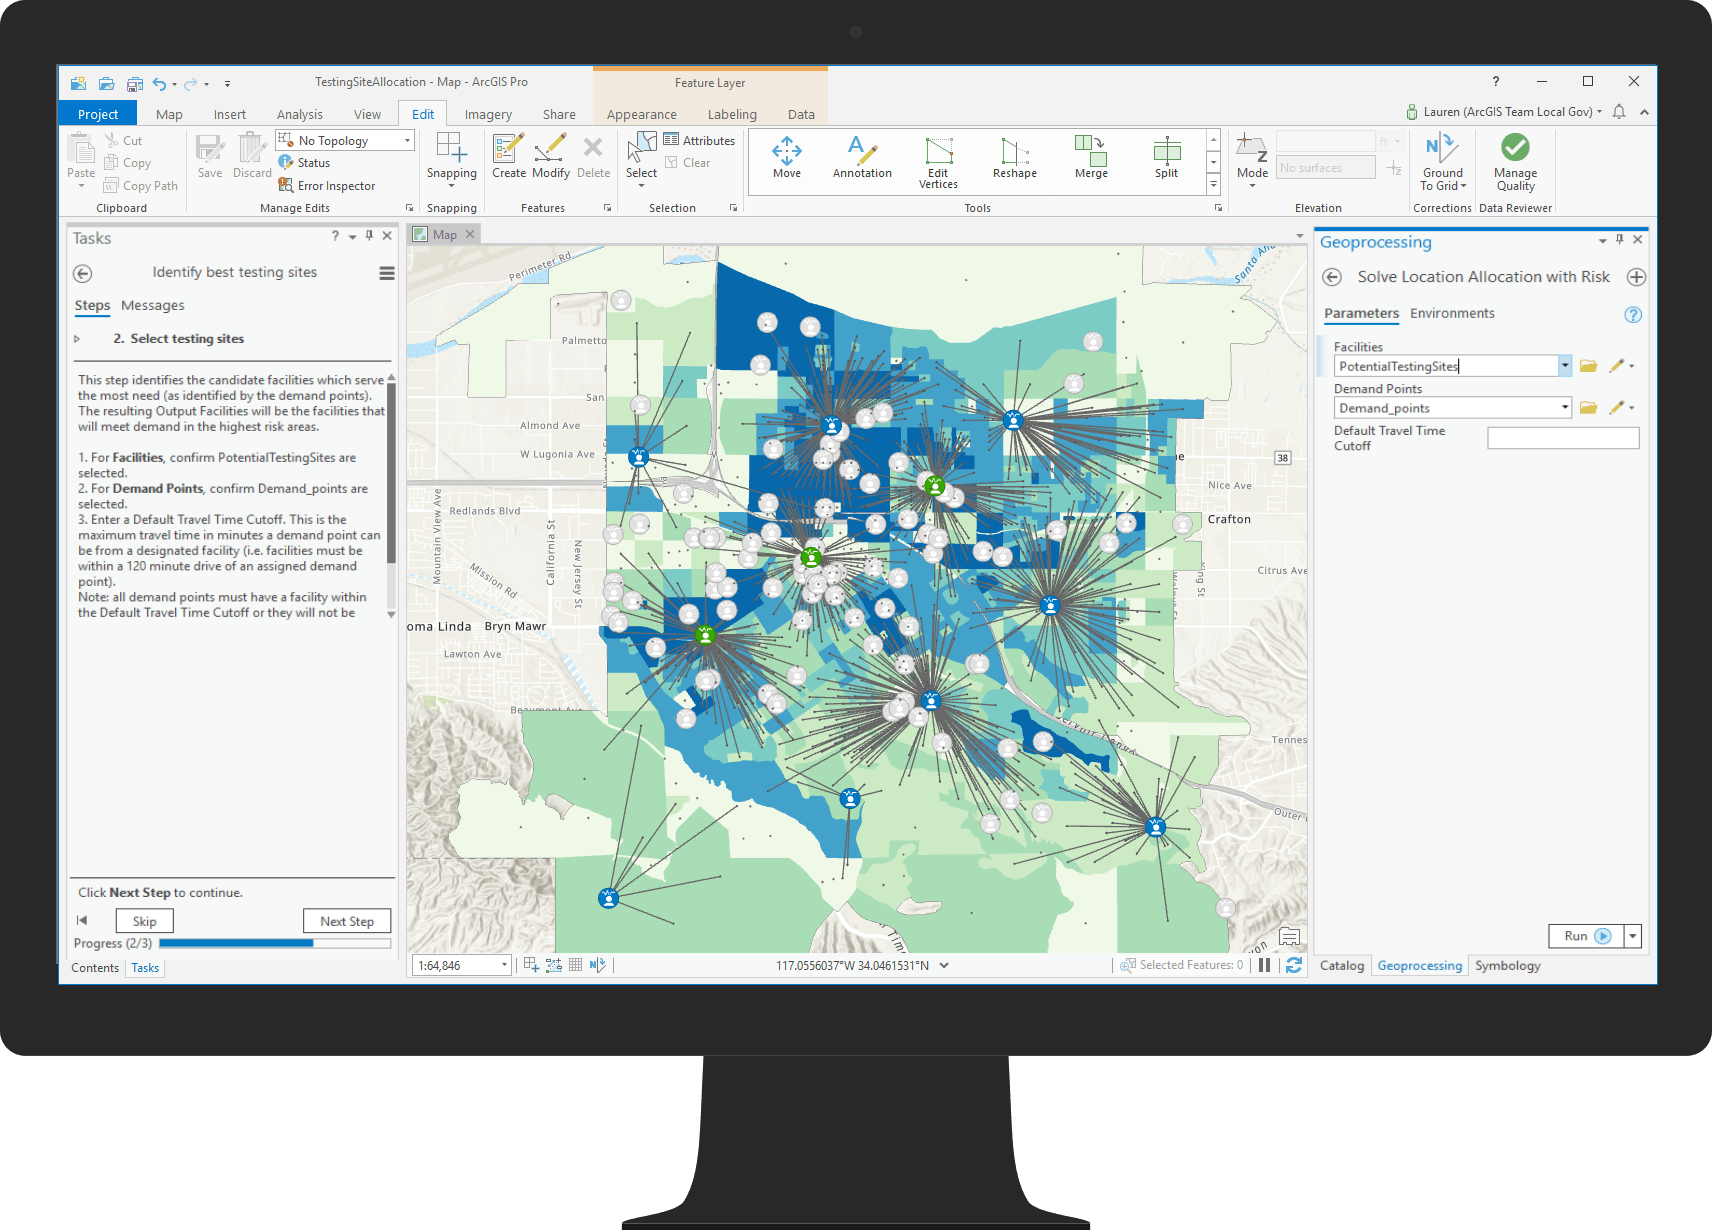Open the map scale dropdown
Image resolution: width=1712 pixels, height=1230 pixels.
[504, 965]
